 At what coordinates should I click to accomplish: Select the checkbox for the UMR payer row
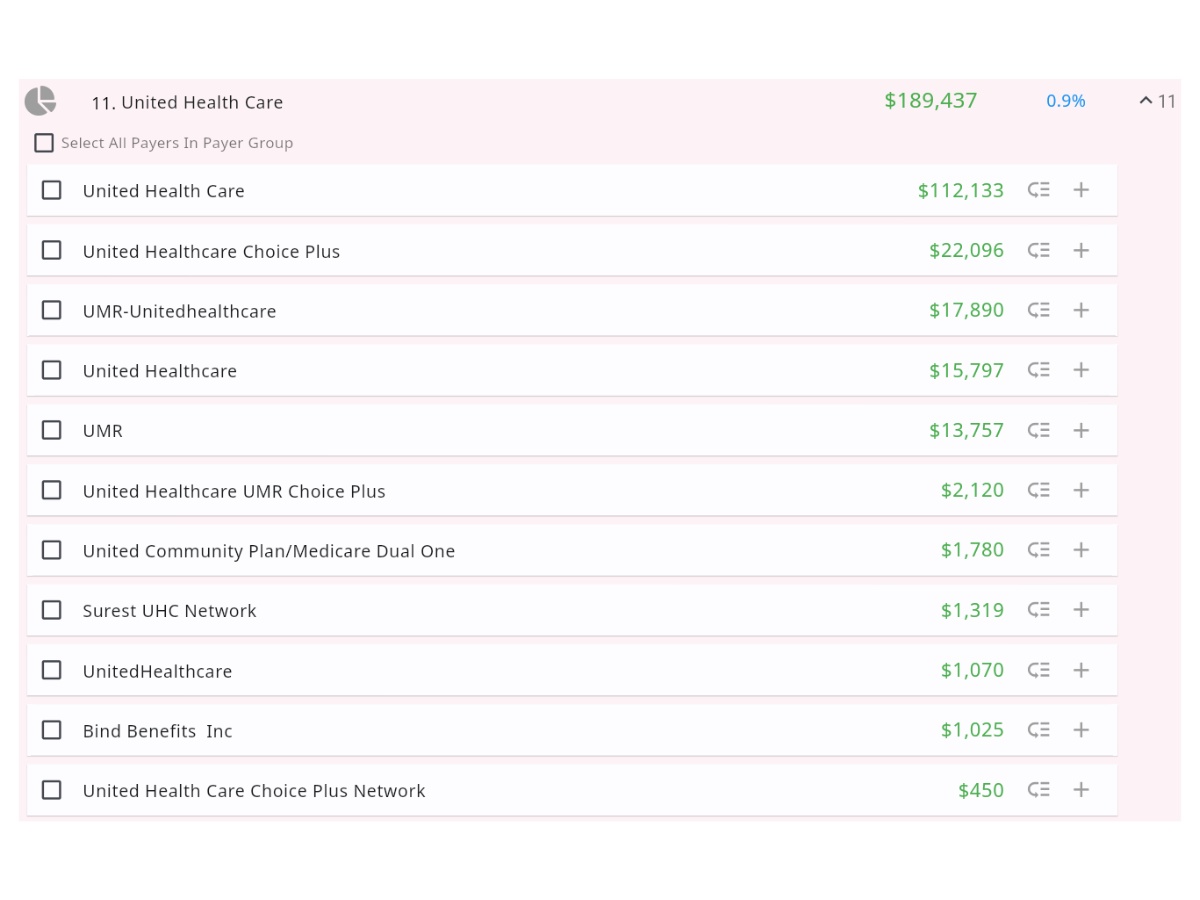coord(51,430)
